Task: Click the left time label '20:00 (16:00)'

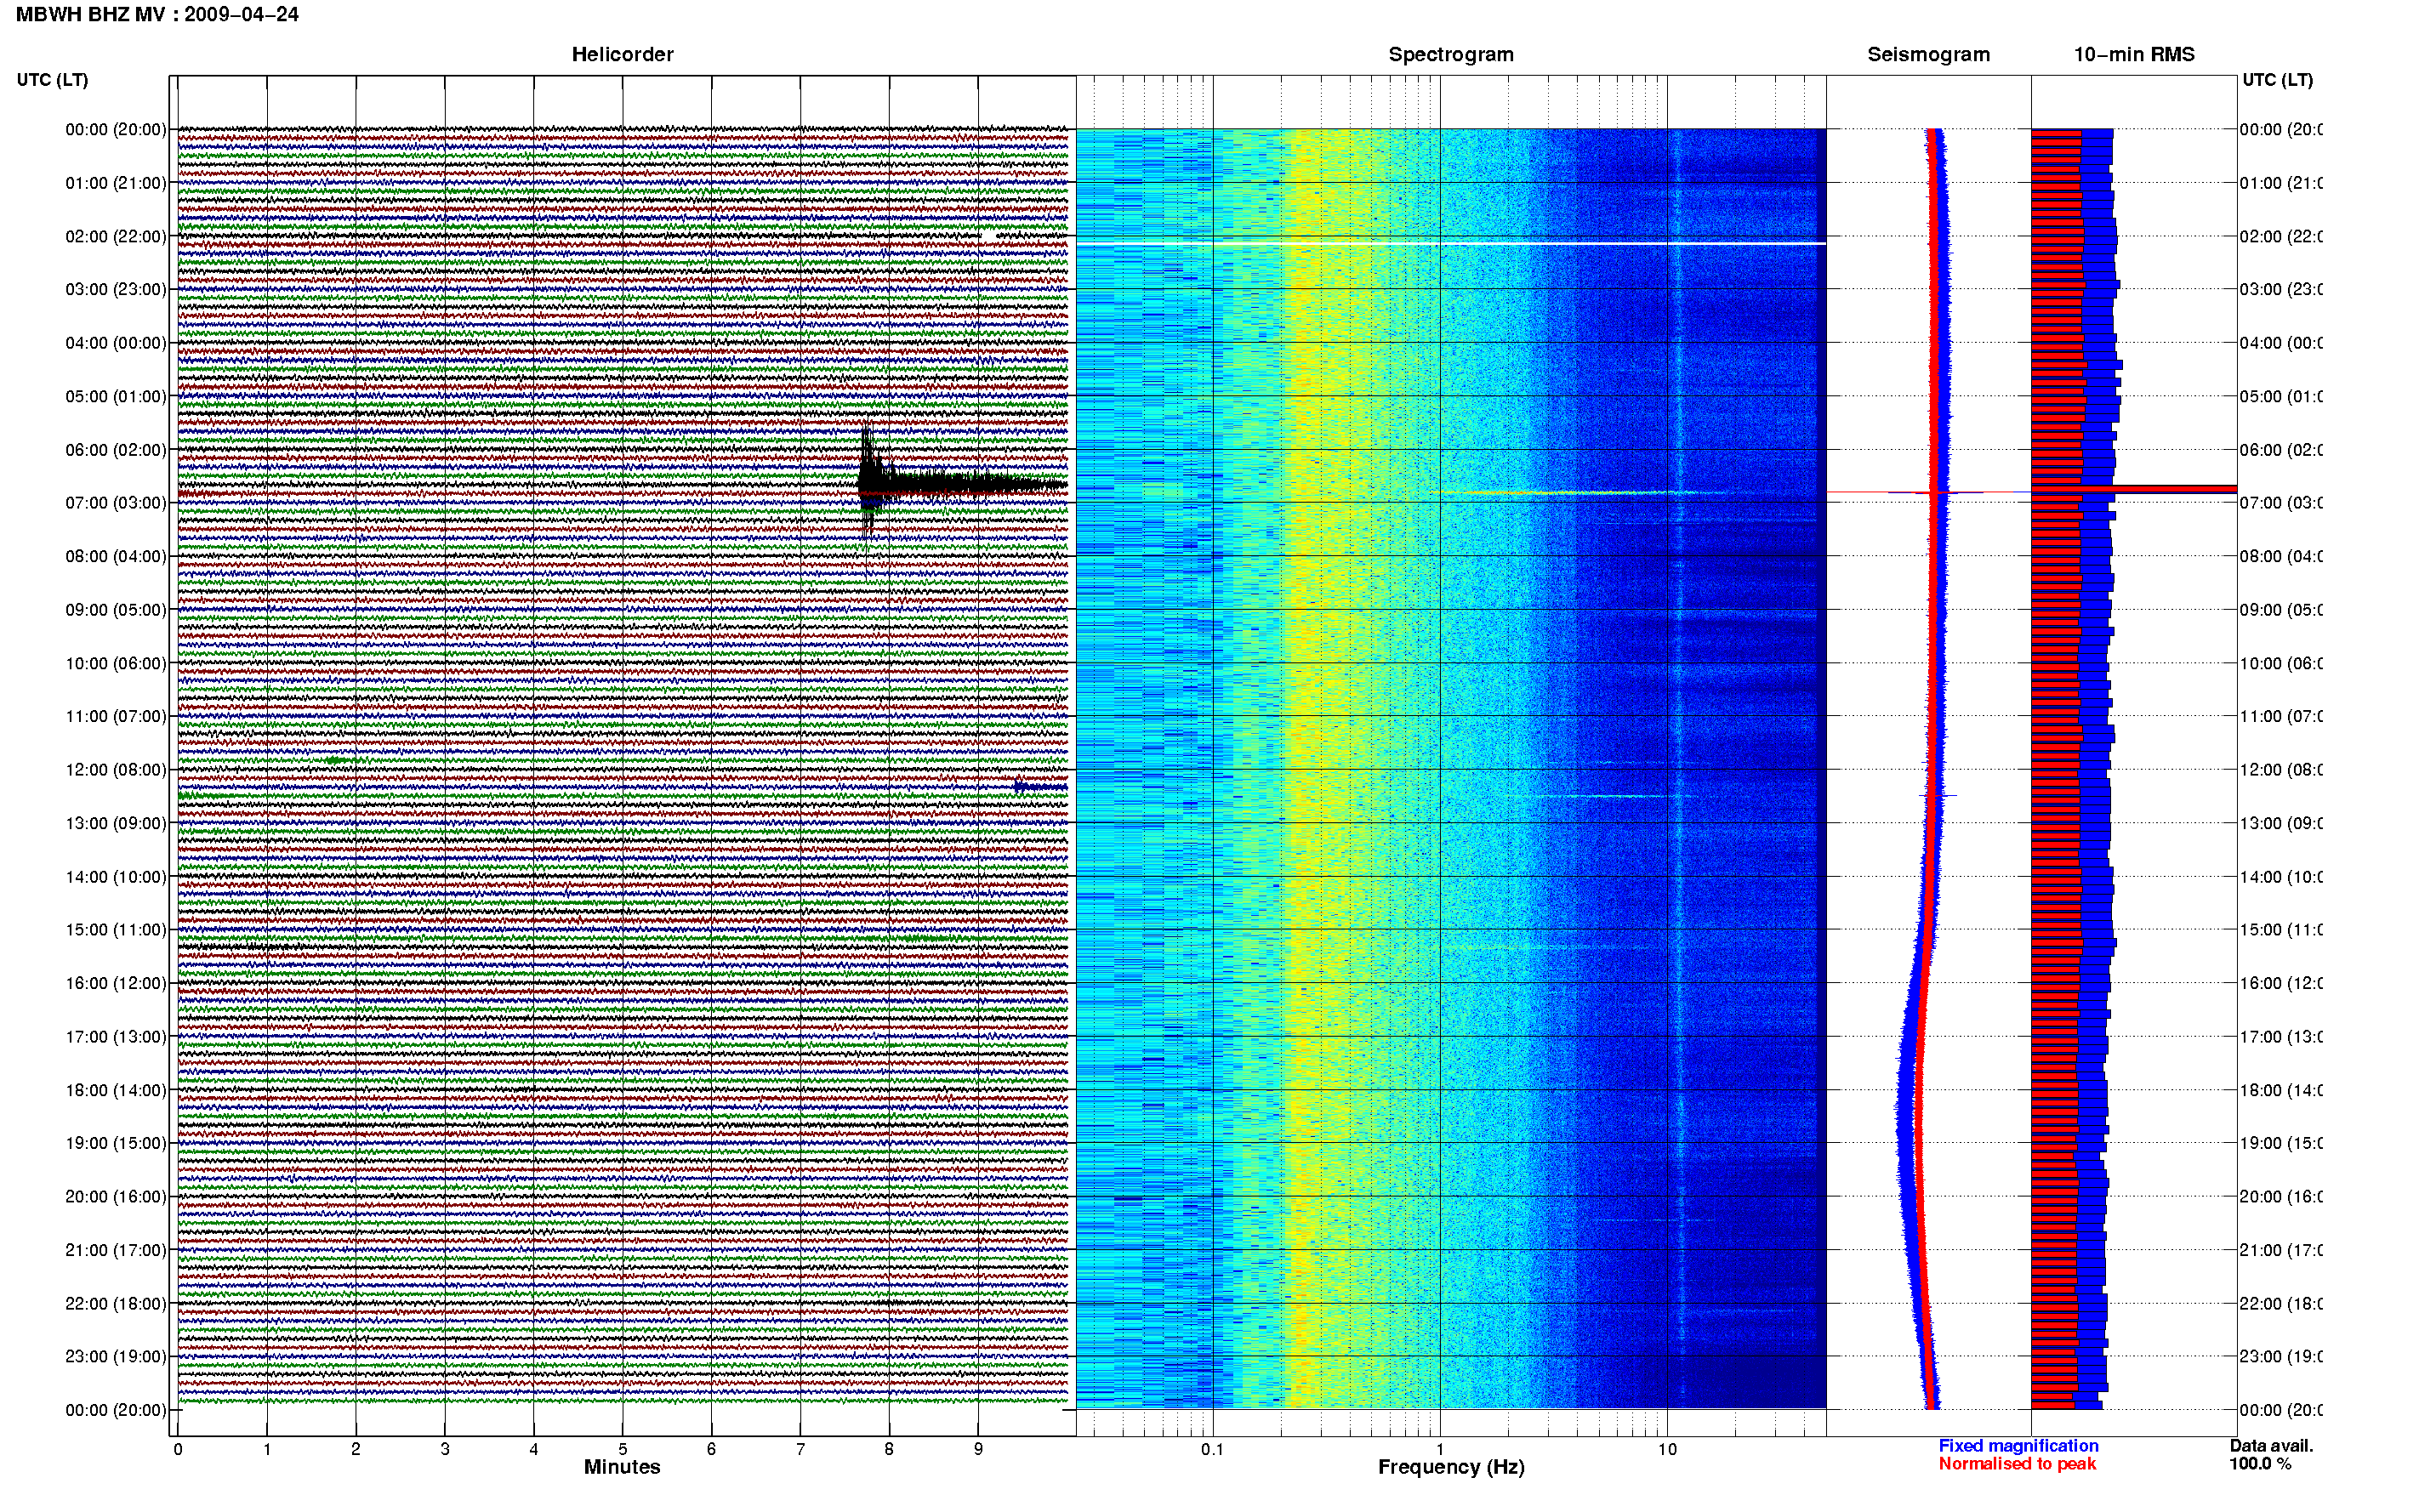Action: pyautogui.click(x=116, y=1196)
